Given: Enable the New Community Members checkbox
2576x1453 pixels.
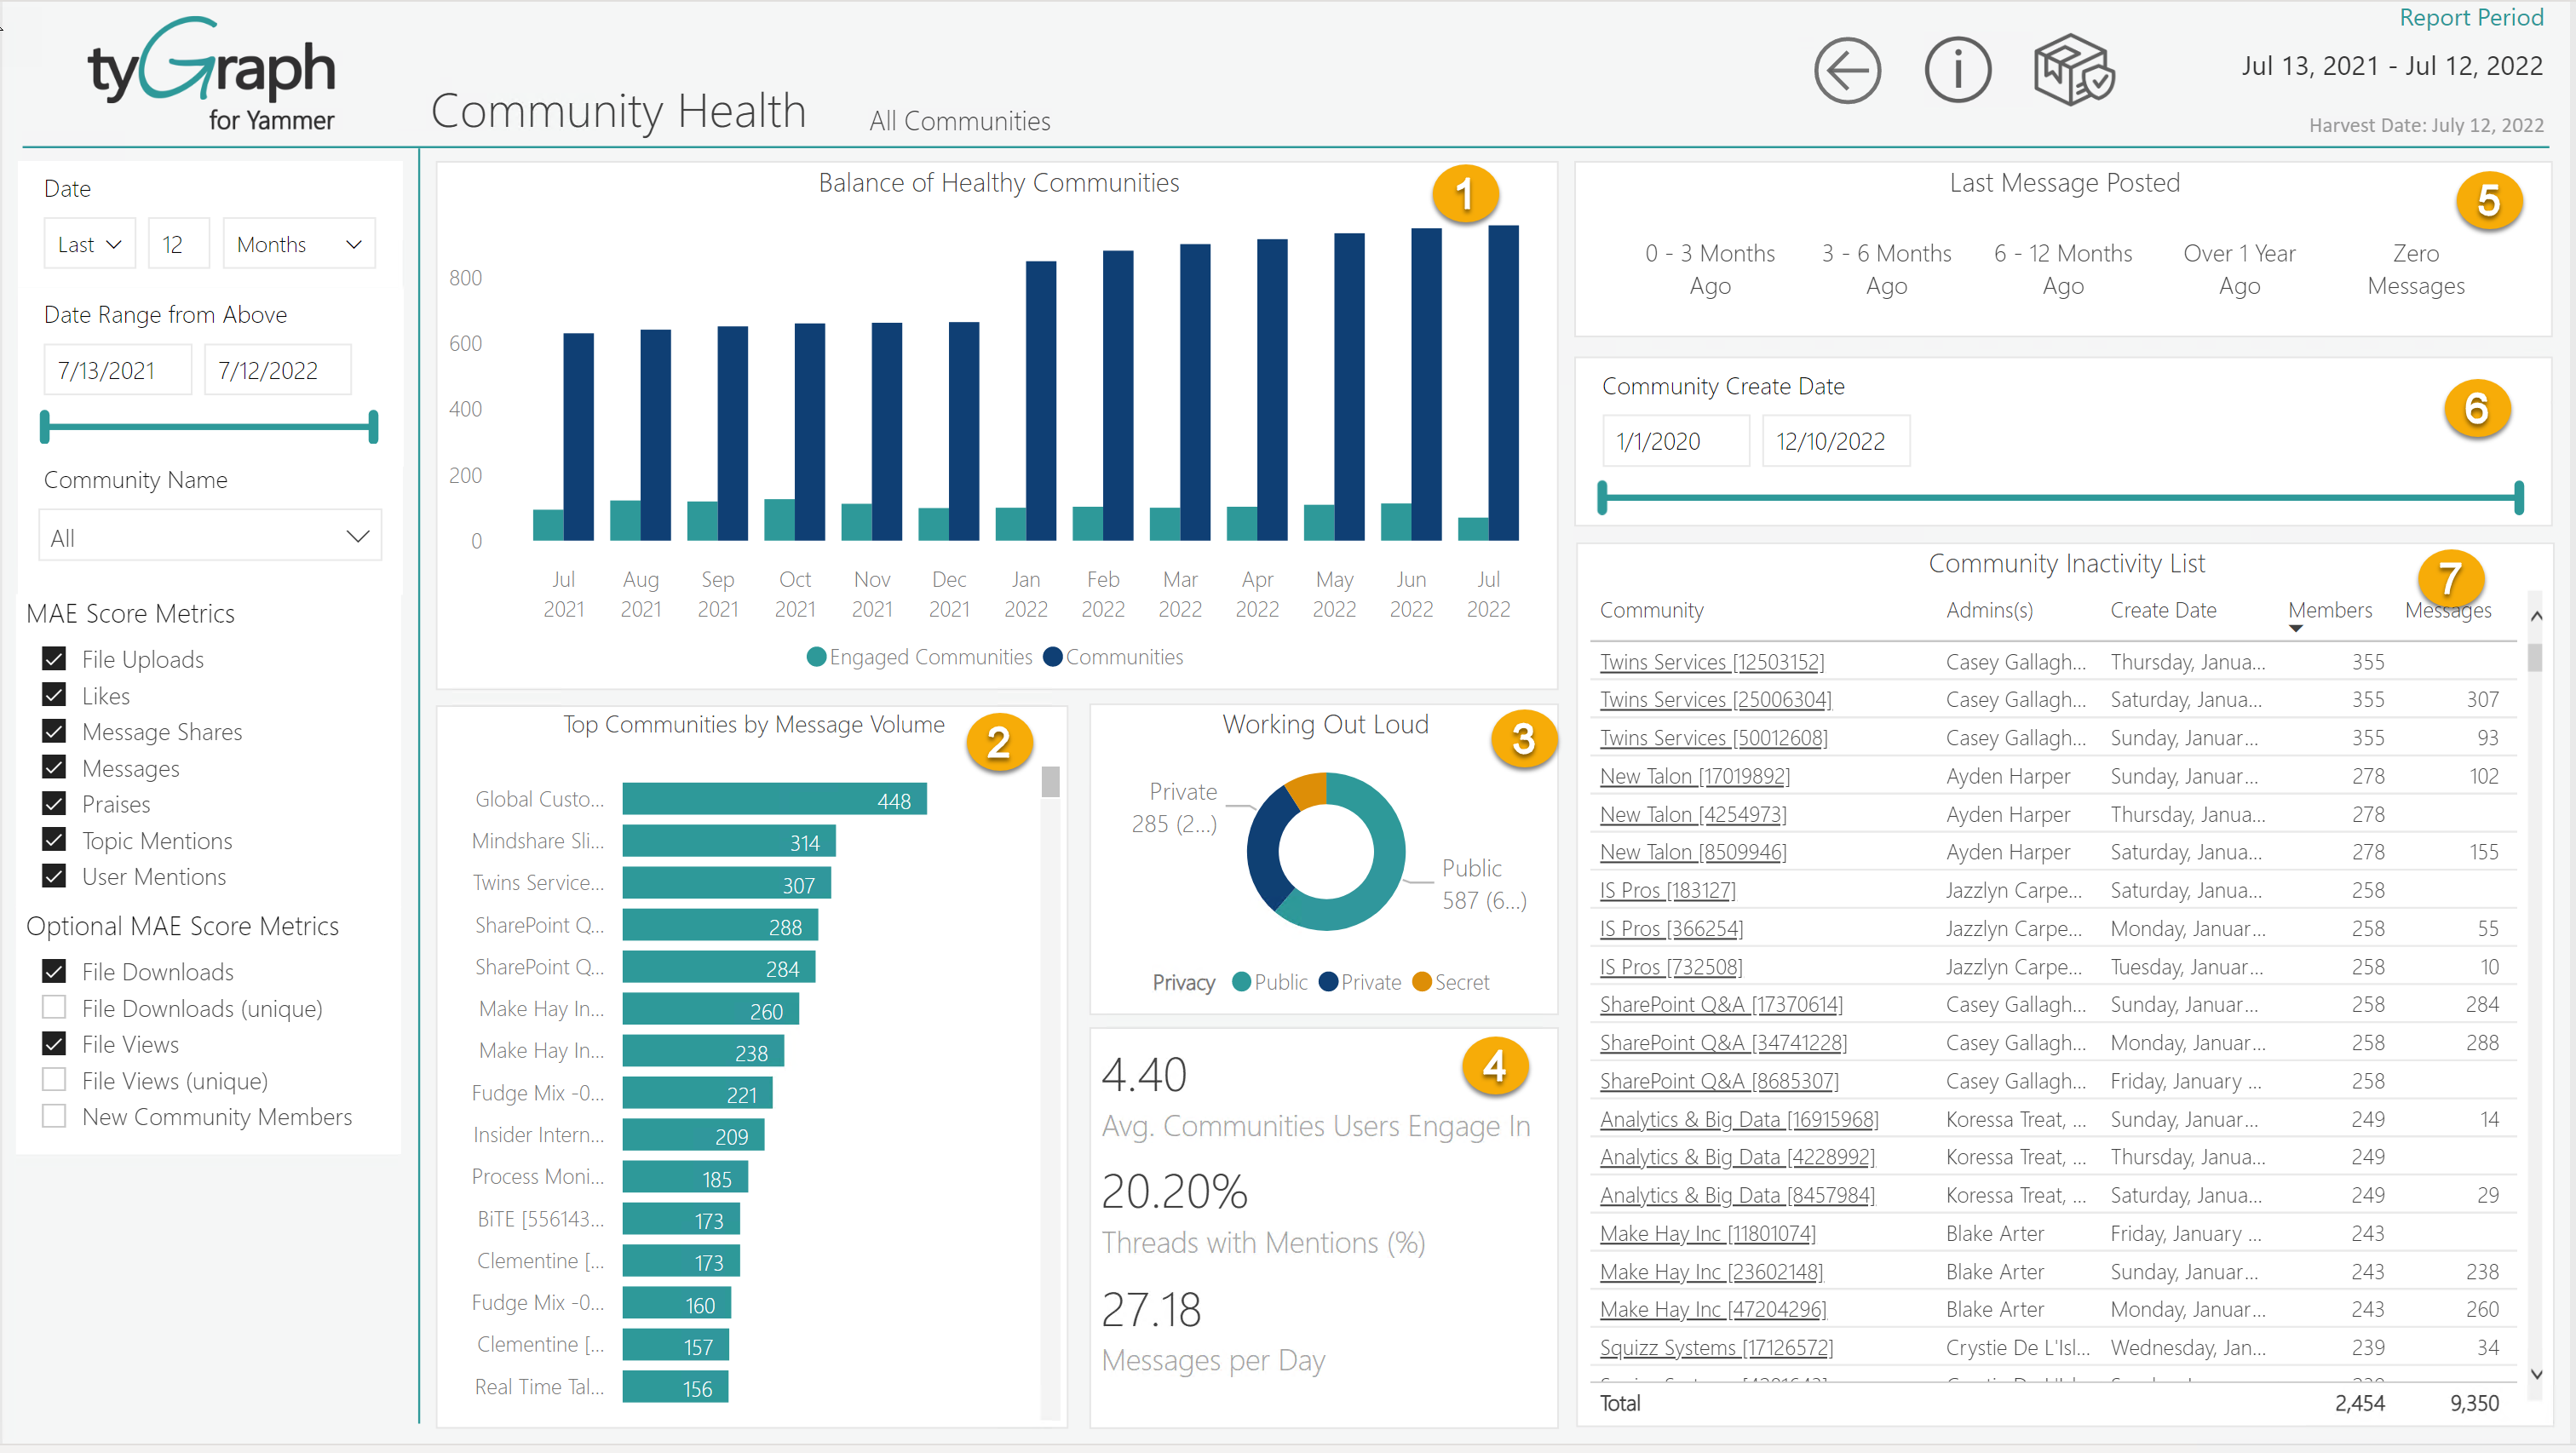Looking at the screenshot, I should pos(54,1115).
